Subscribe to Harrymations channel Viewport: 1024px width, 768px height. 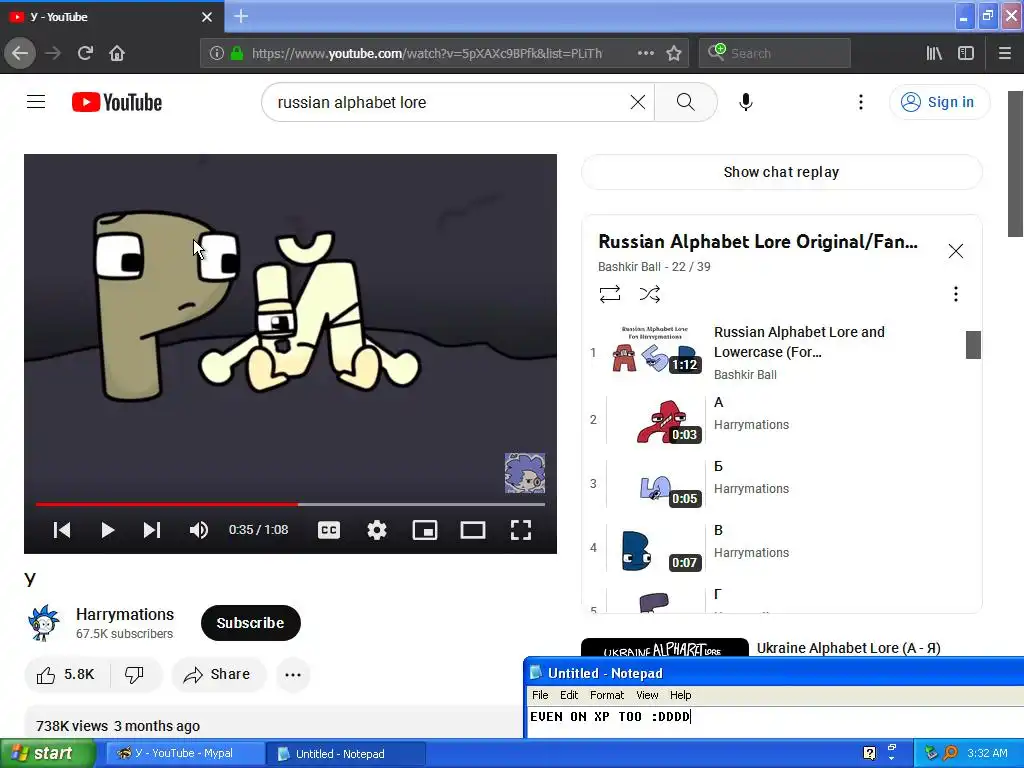(251, 623)
